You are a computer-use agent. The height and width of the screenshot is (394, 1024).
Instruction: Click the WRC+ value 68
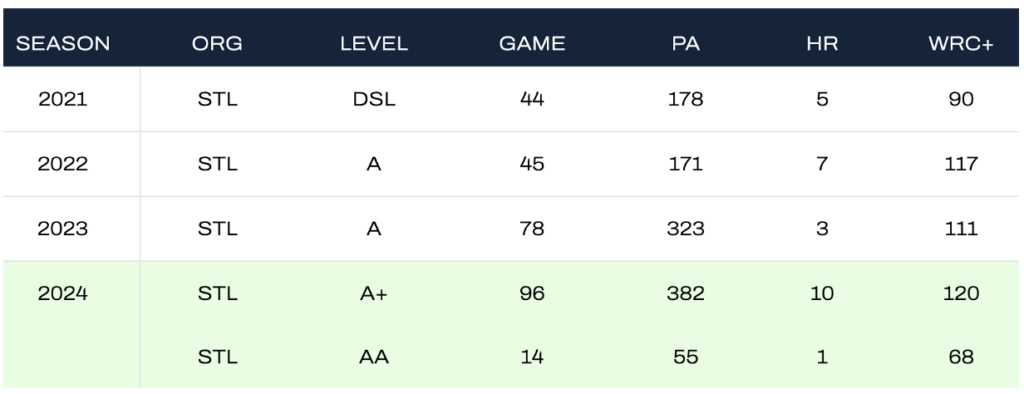961,357
